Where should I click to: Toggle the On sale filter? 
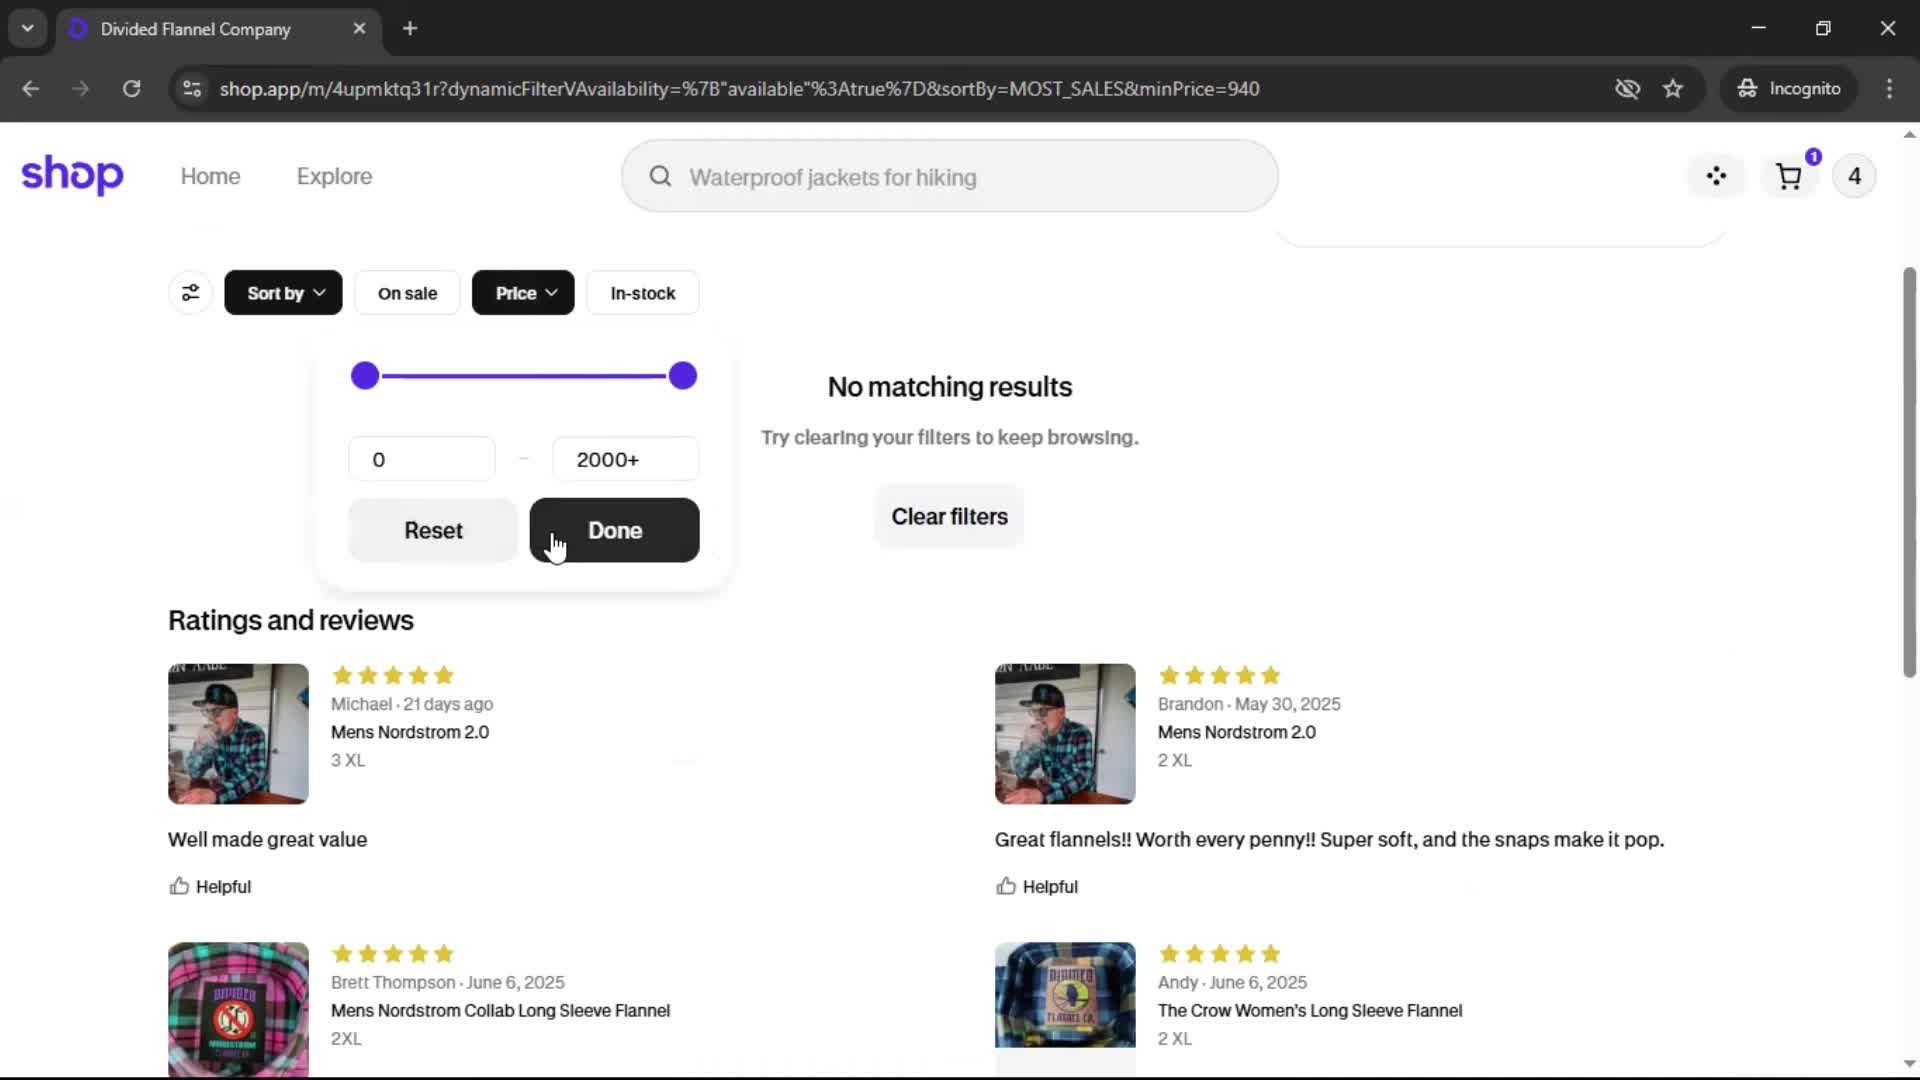(x=407, y=293)
